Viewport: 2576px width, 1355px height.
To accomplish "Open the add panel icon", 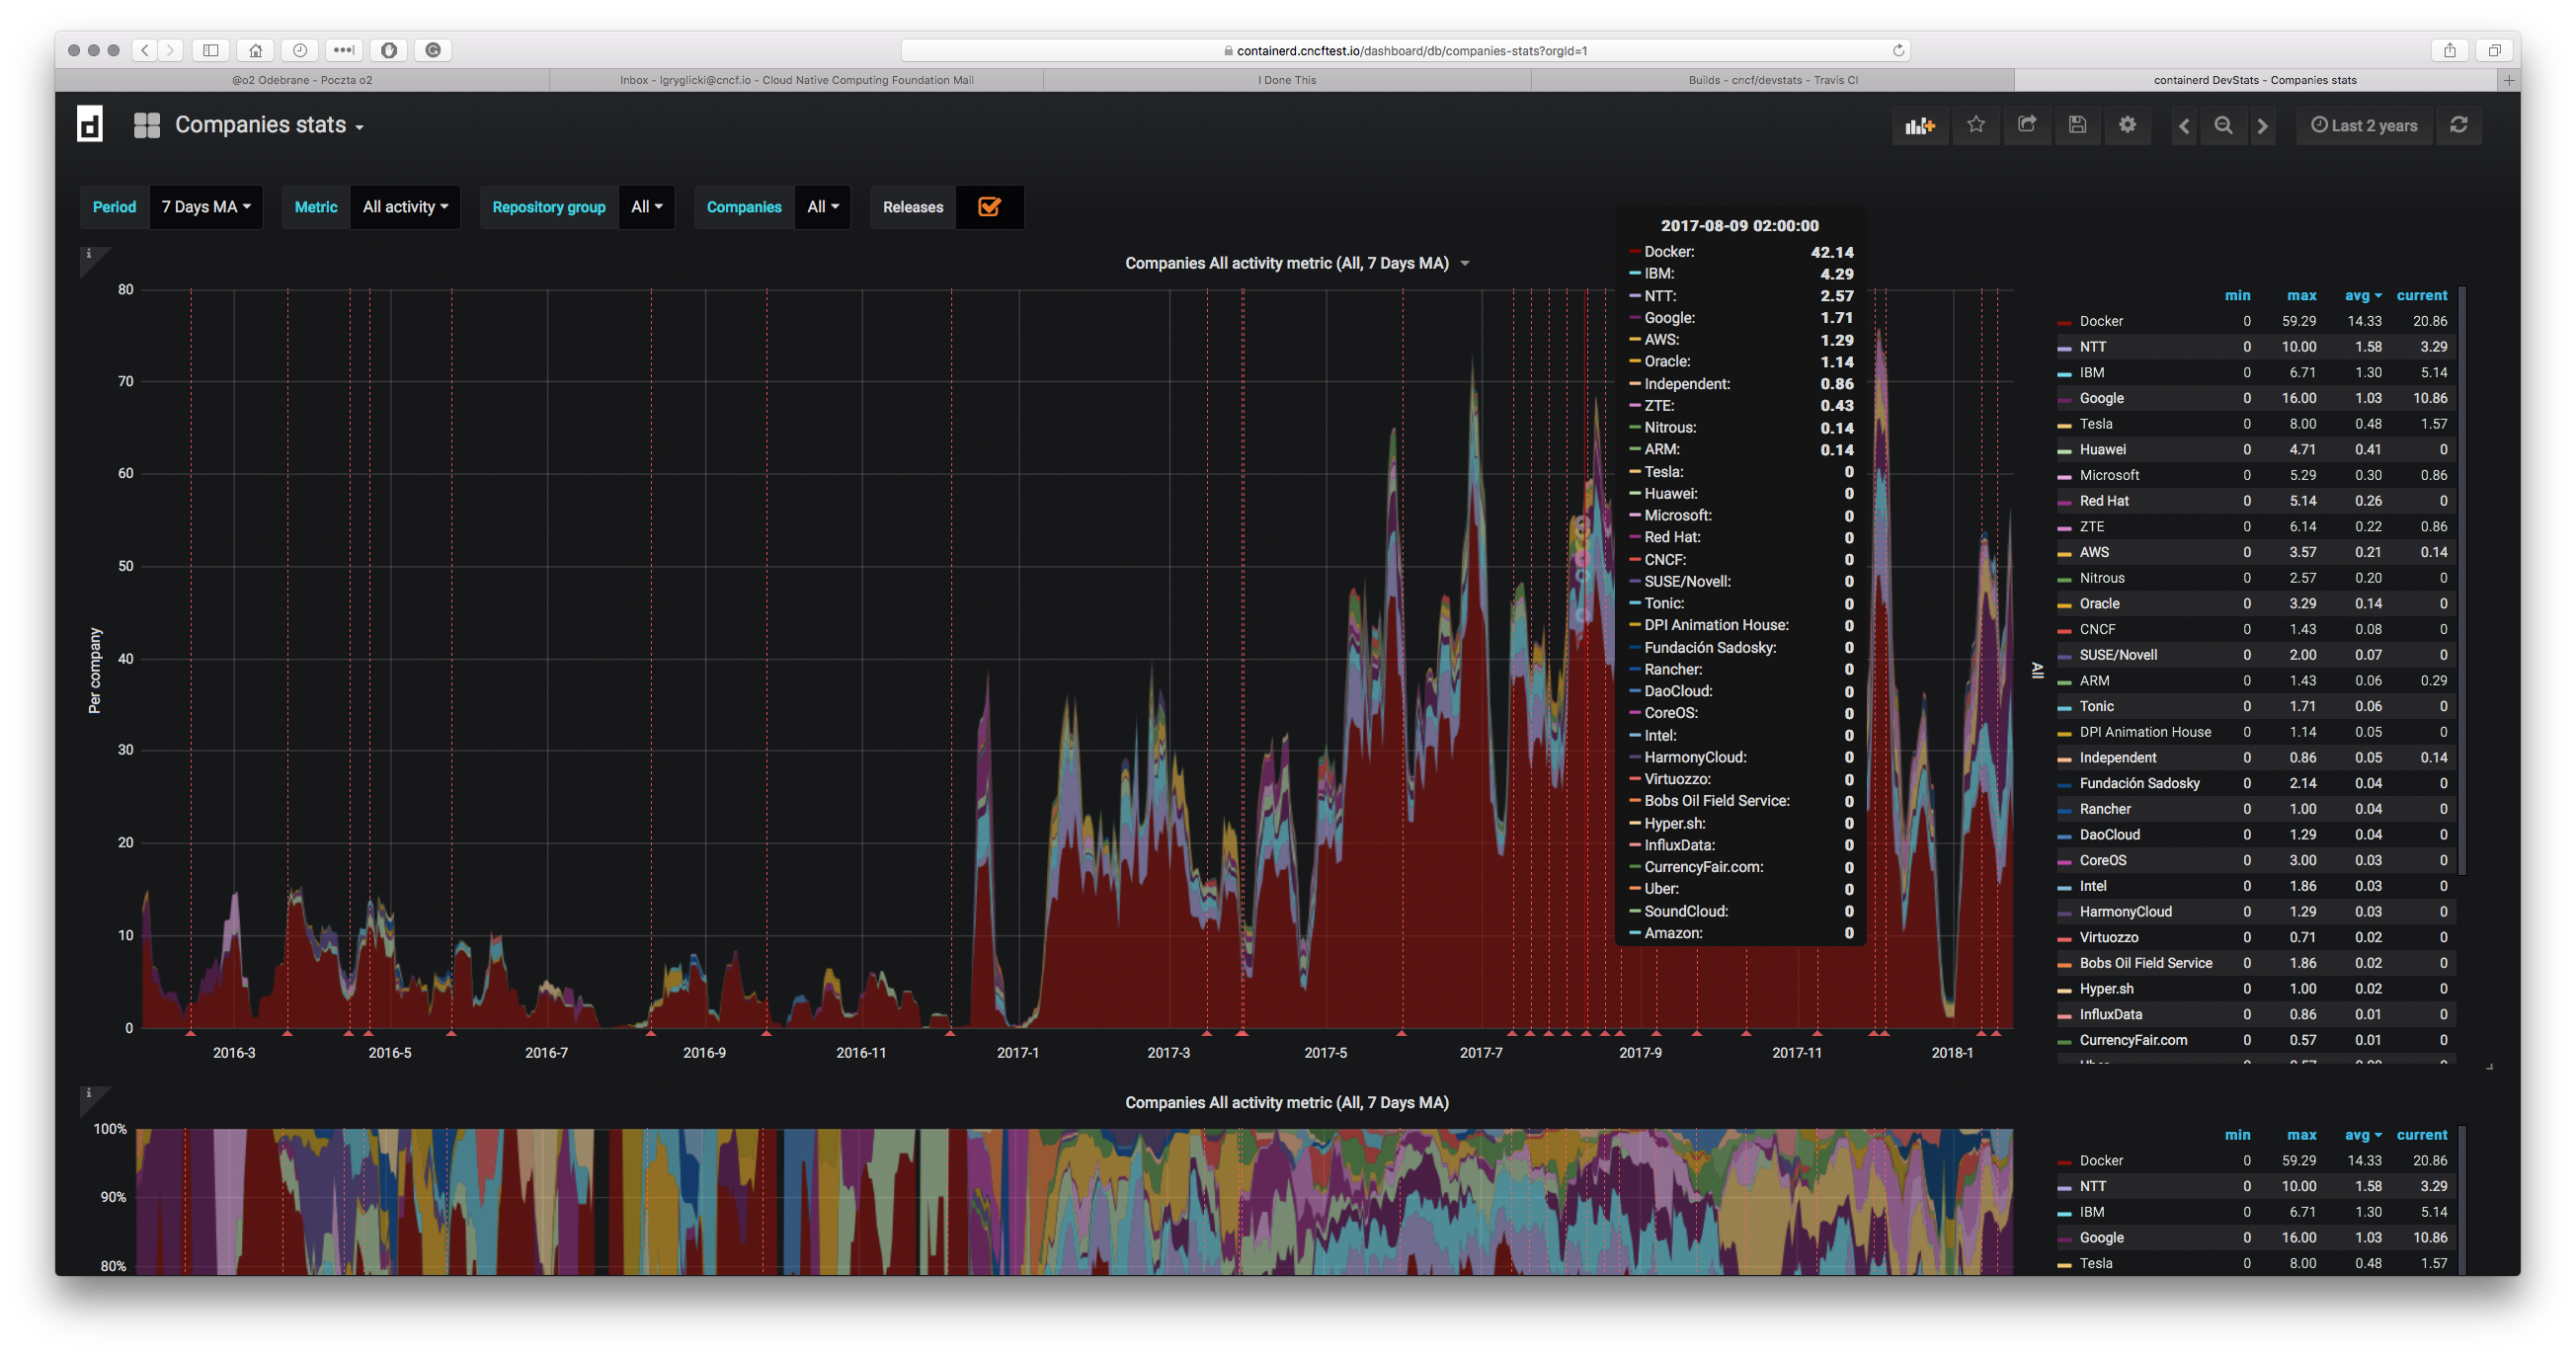I will 1919,125.
